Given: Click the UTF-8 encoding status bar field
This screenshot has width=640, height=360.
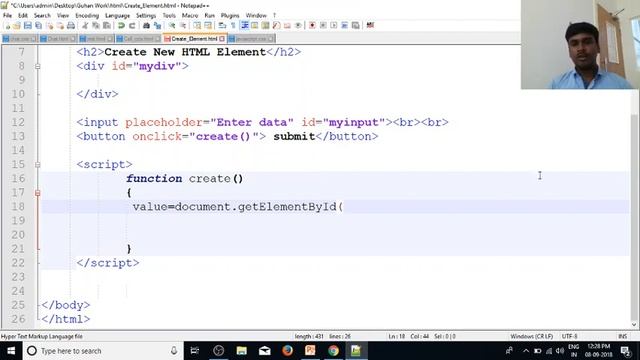Looking at the screenshot, I should pos(569,336).
